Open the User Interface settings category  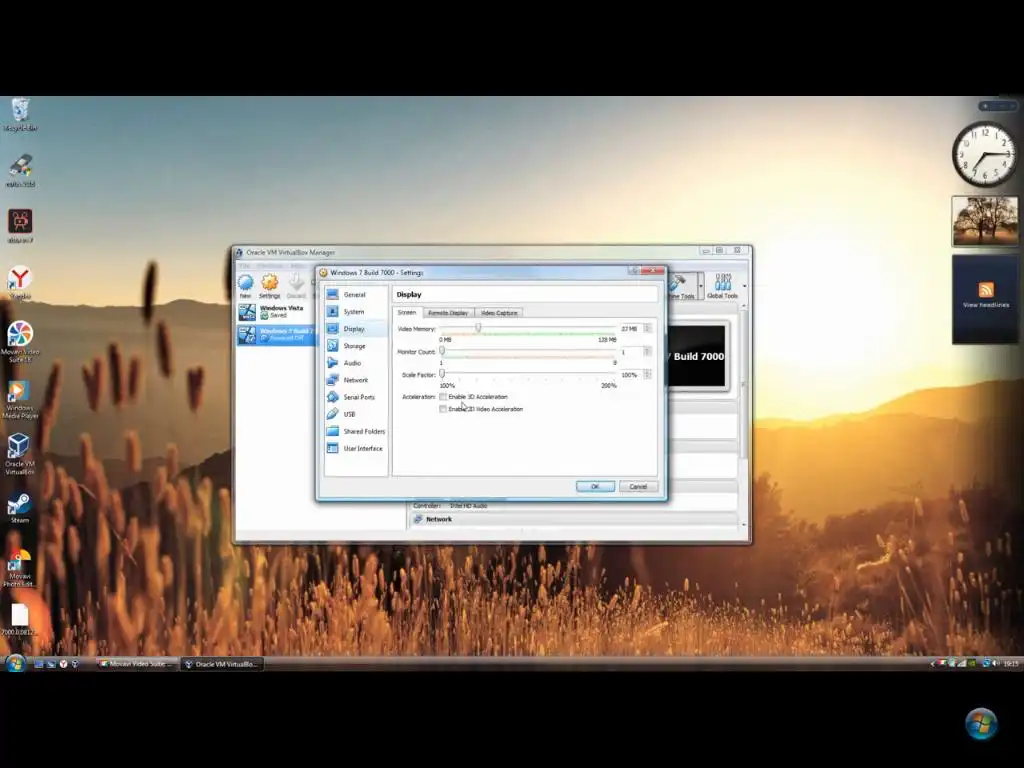356,448
